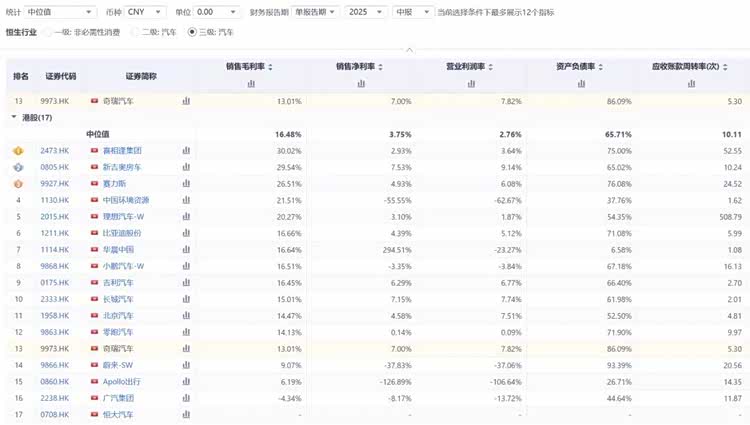Viewport: 750px width, 425px height.
Task: Click the 单位 0.00 input box
Action: [x=218, y=12]
